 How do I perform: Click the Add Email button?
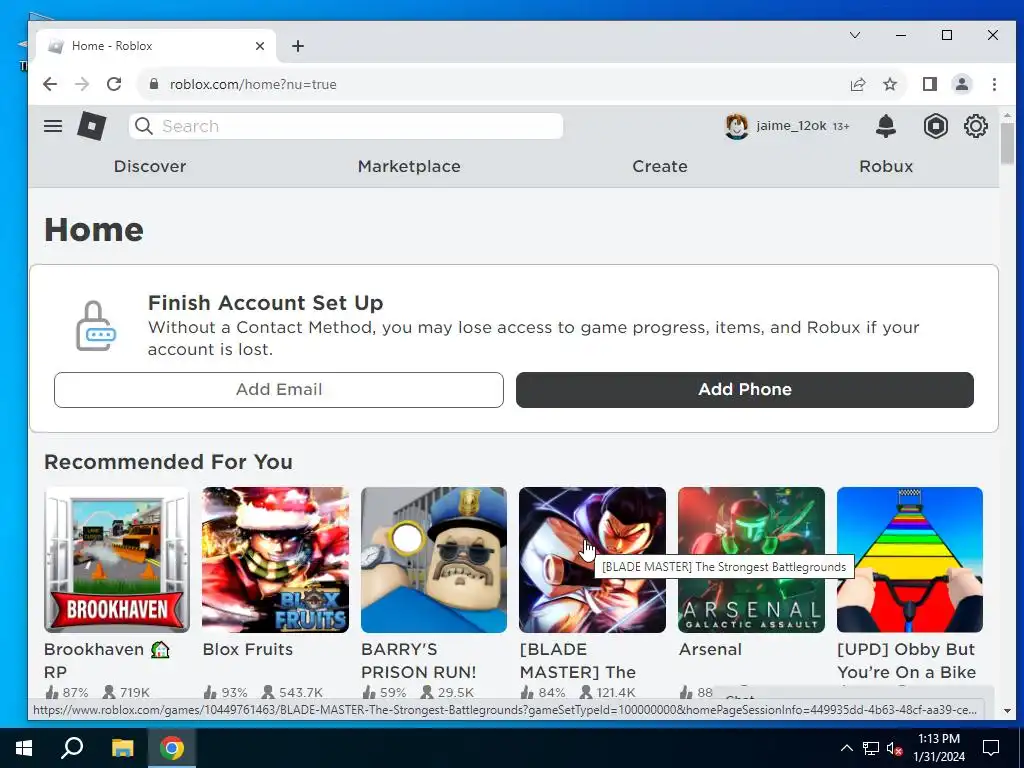tap(279, 390)
